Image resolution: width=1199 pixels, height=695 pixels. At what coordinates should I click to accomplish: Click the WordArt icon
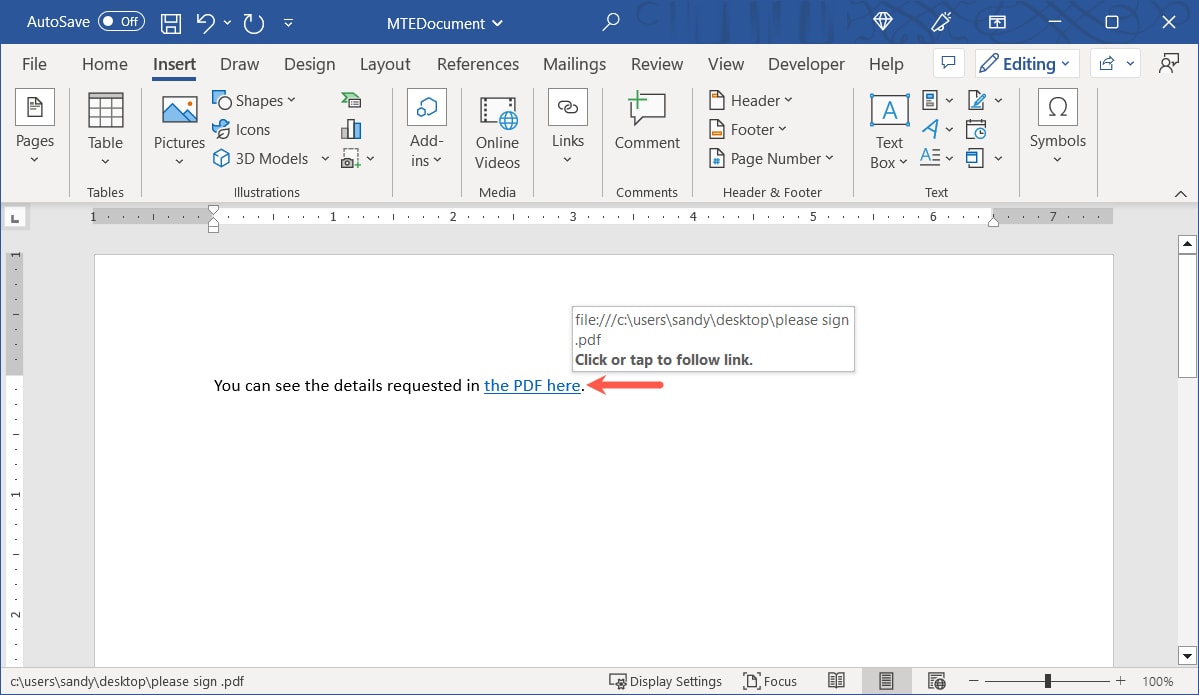[x=930, y=129]
